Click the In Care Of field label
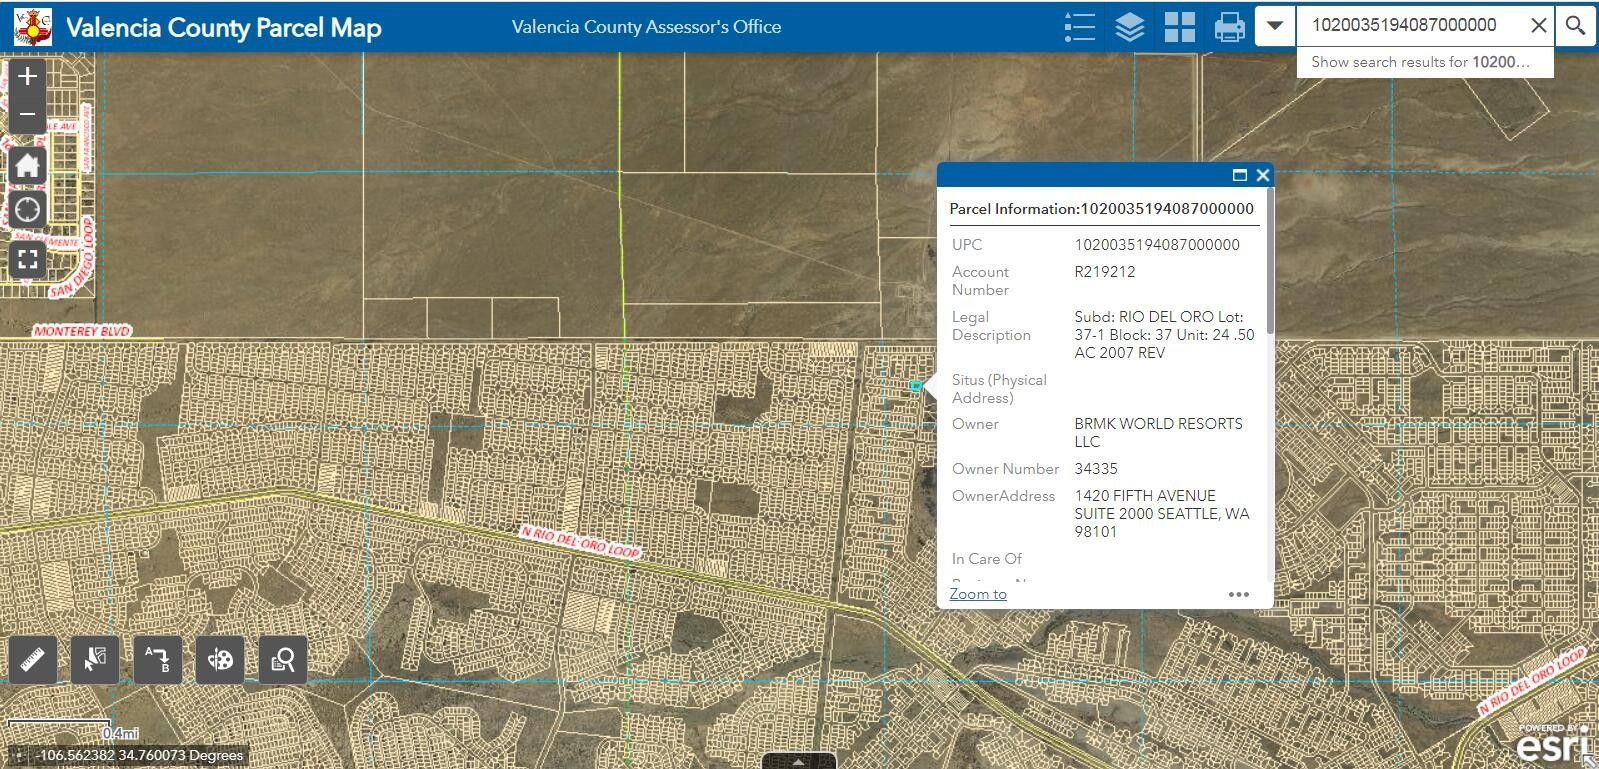The image size is (1599, 769). click(987, 559)
